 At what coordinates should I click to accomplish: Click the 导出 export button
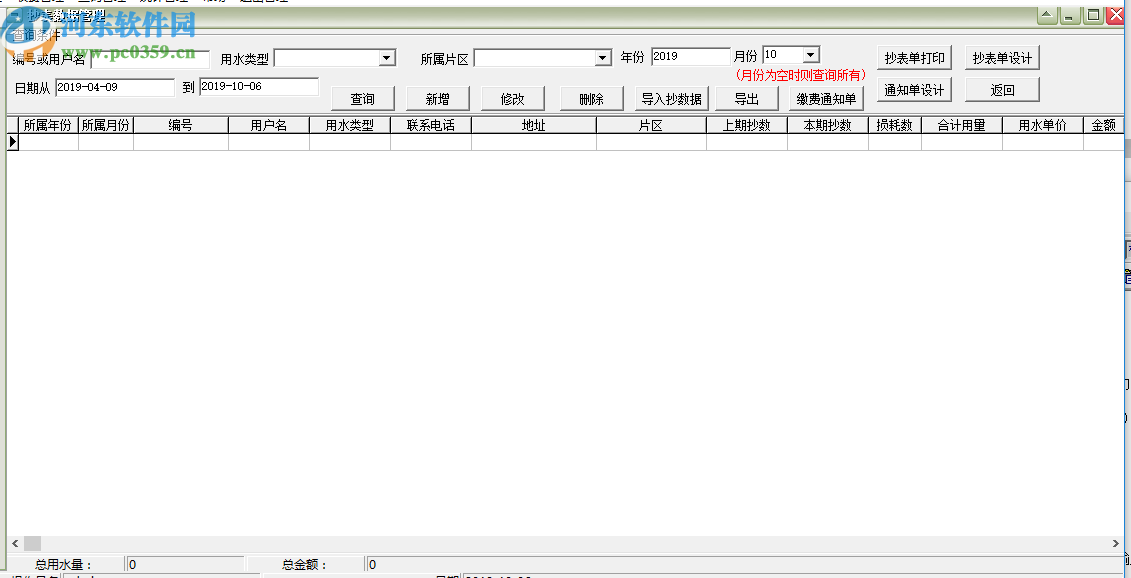747,99
